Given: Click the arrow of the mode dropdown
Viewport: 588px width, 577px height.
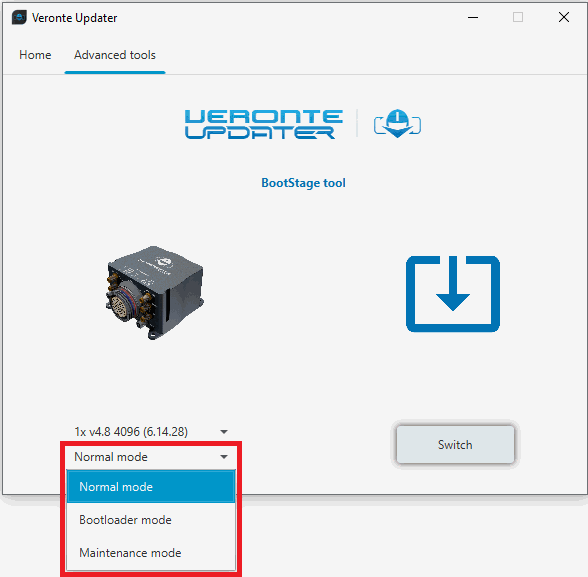Looking at the screenshot, I should (224, 457).
